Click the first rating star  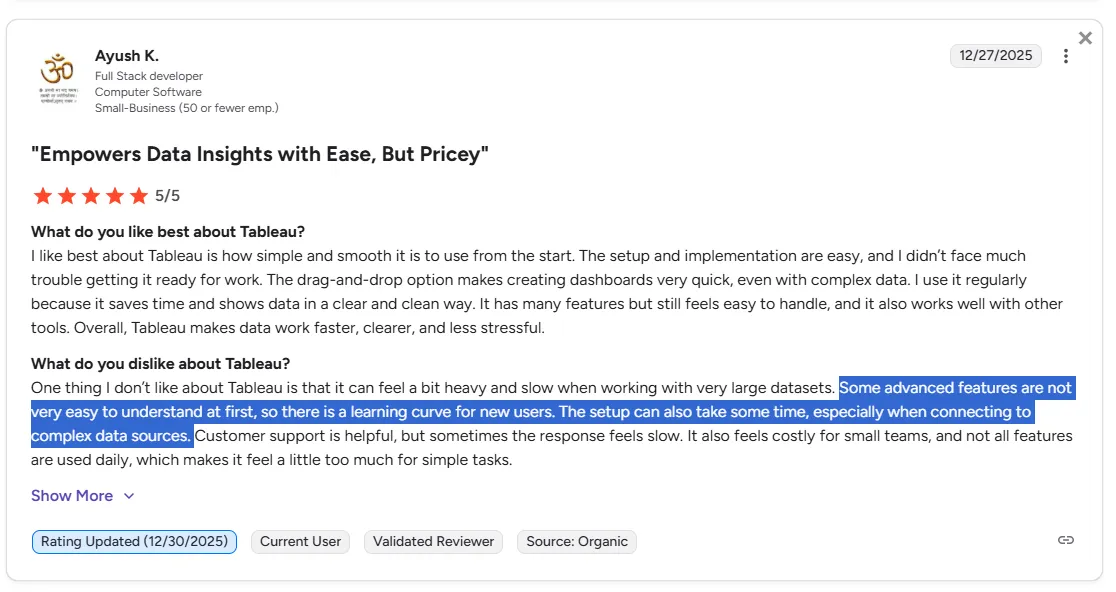point(42,196)
